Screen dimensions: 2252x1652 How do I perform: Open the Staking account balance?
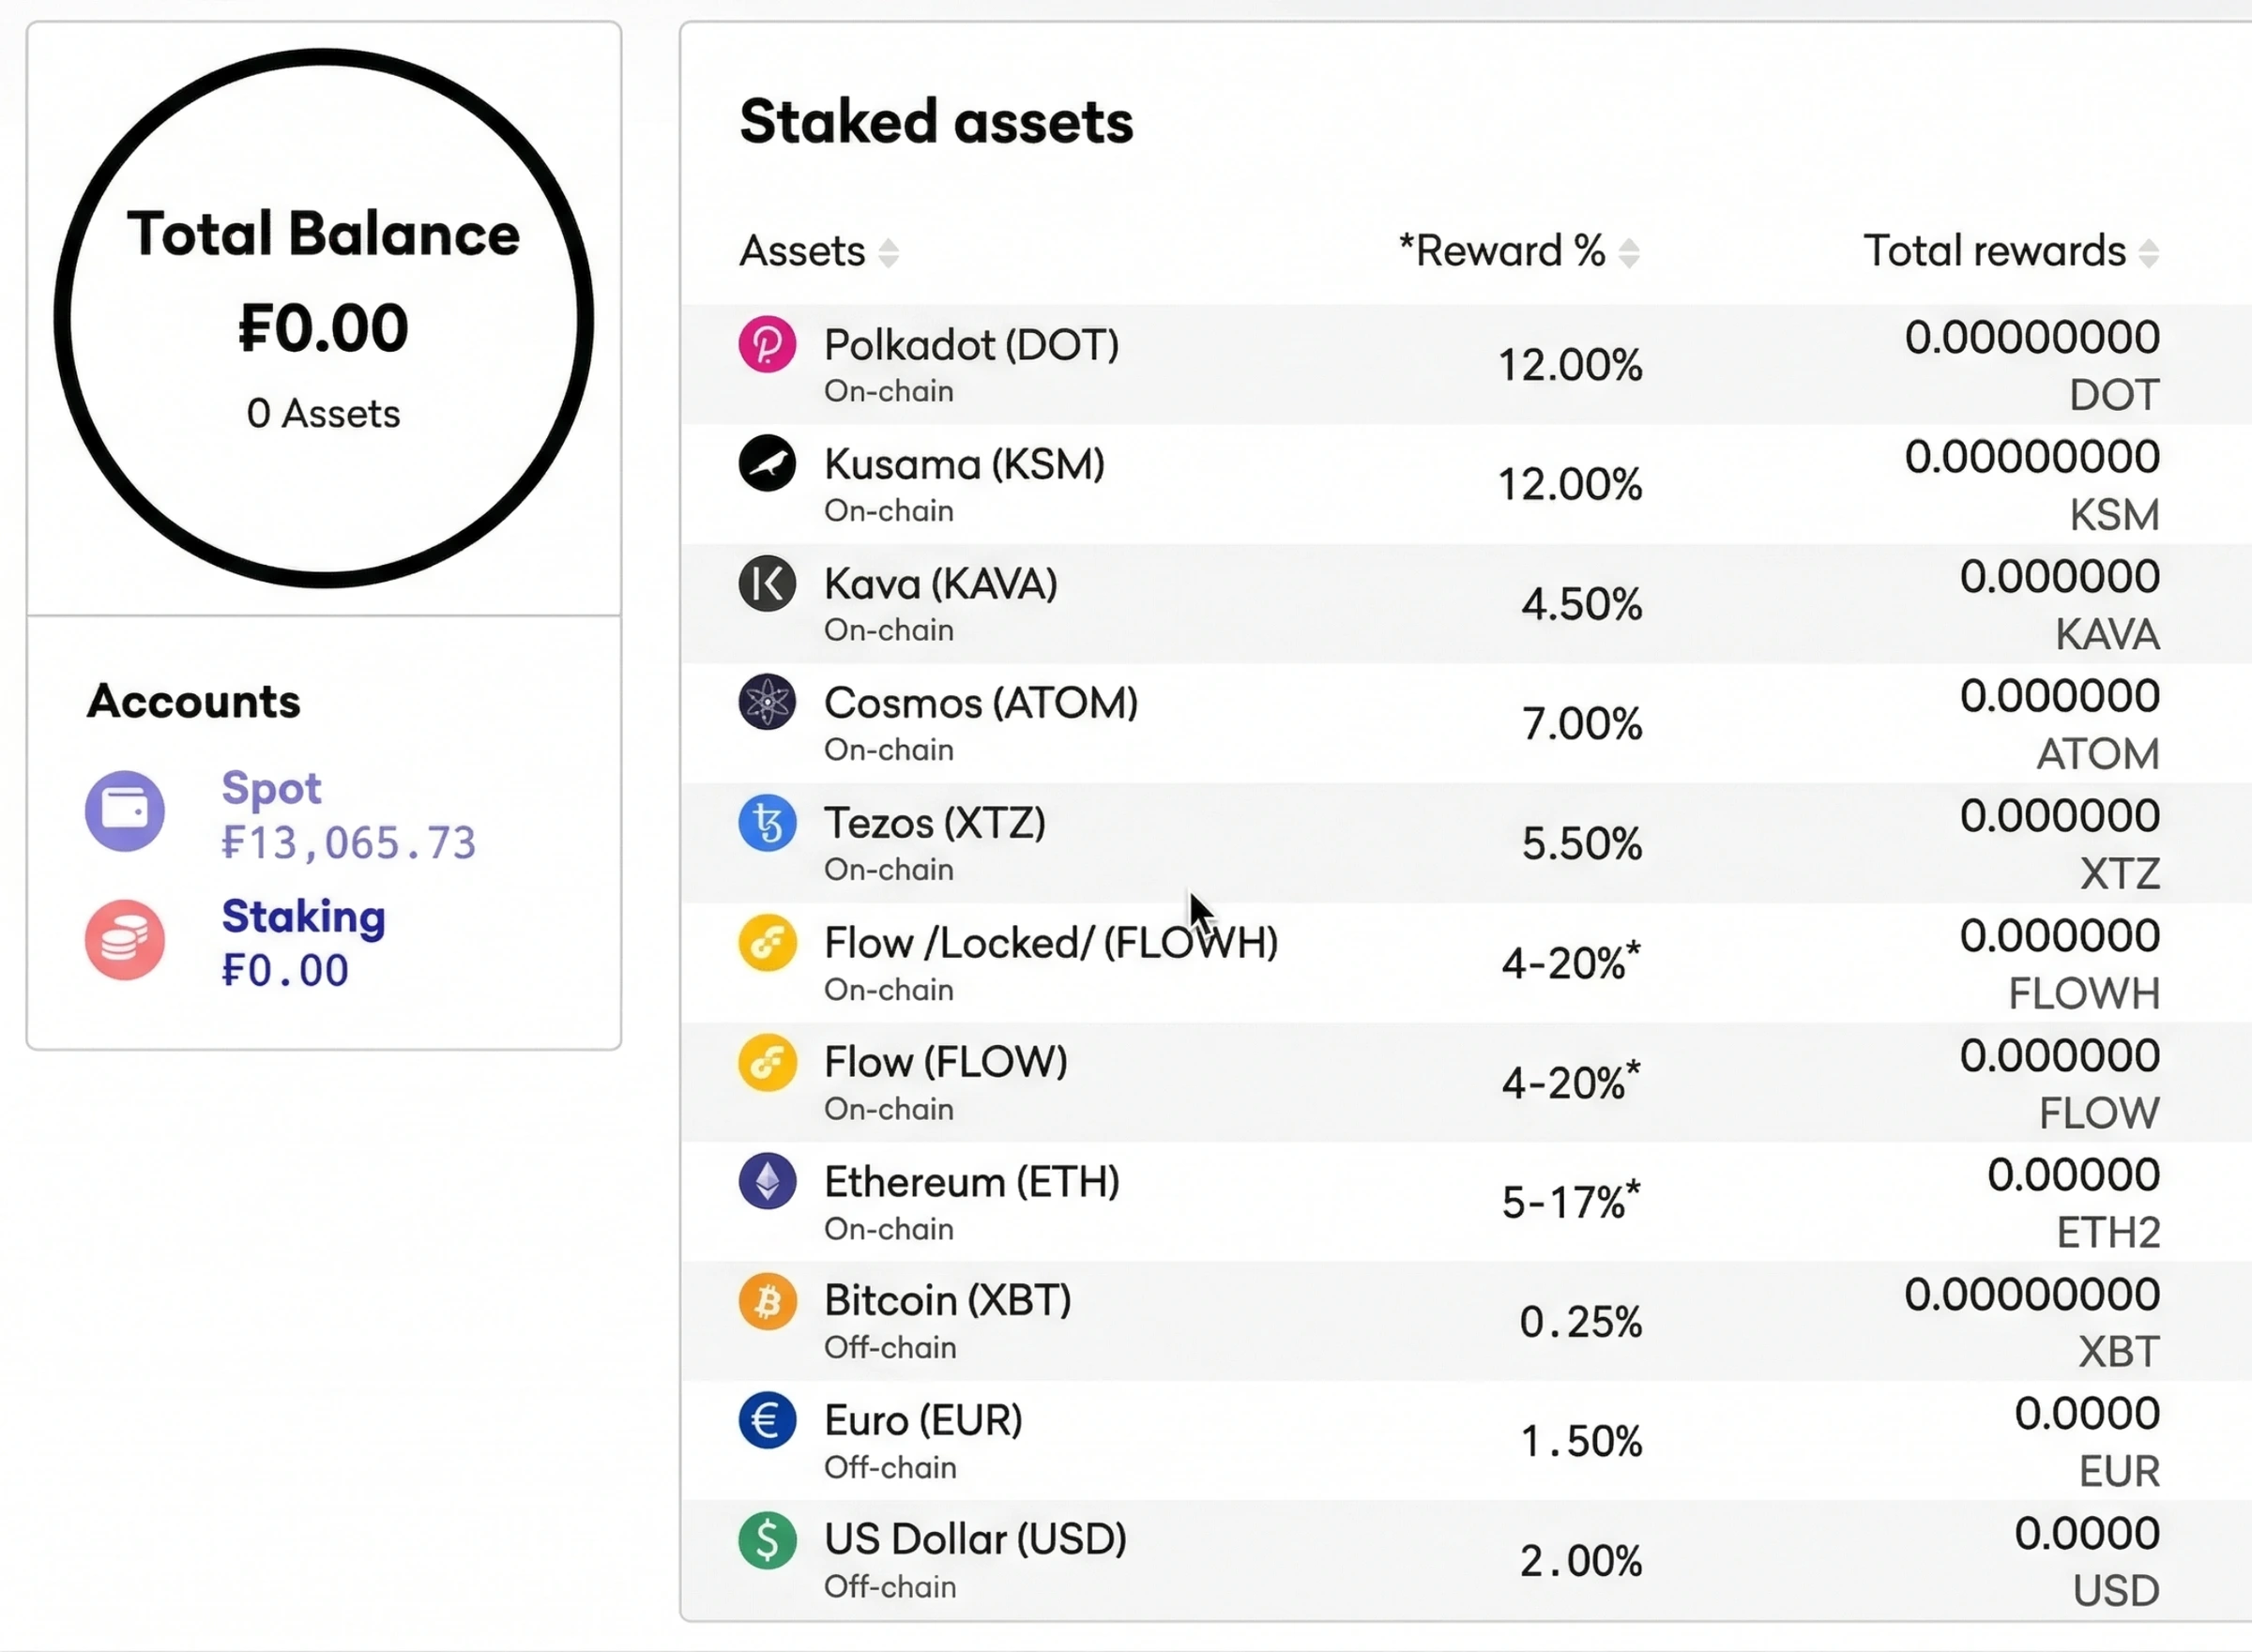[x=285, y=969]
